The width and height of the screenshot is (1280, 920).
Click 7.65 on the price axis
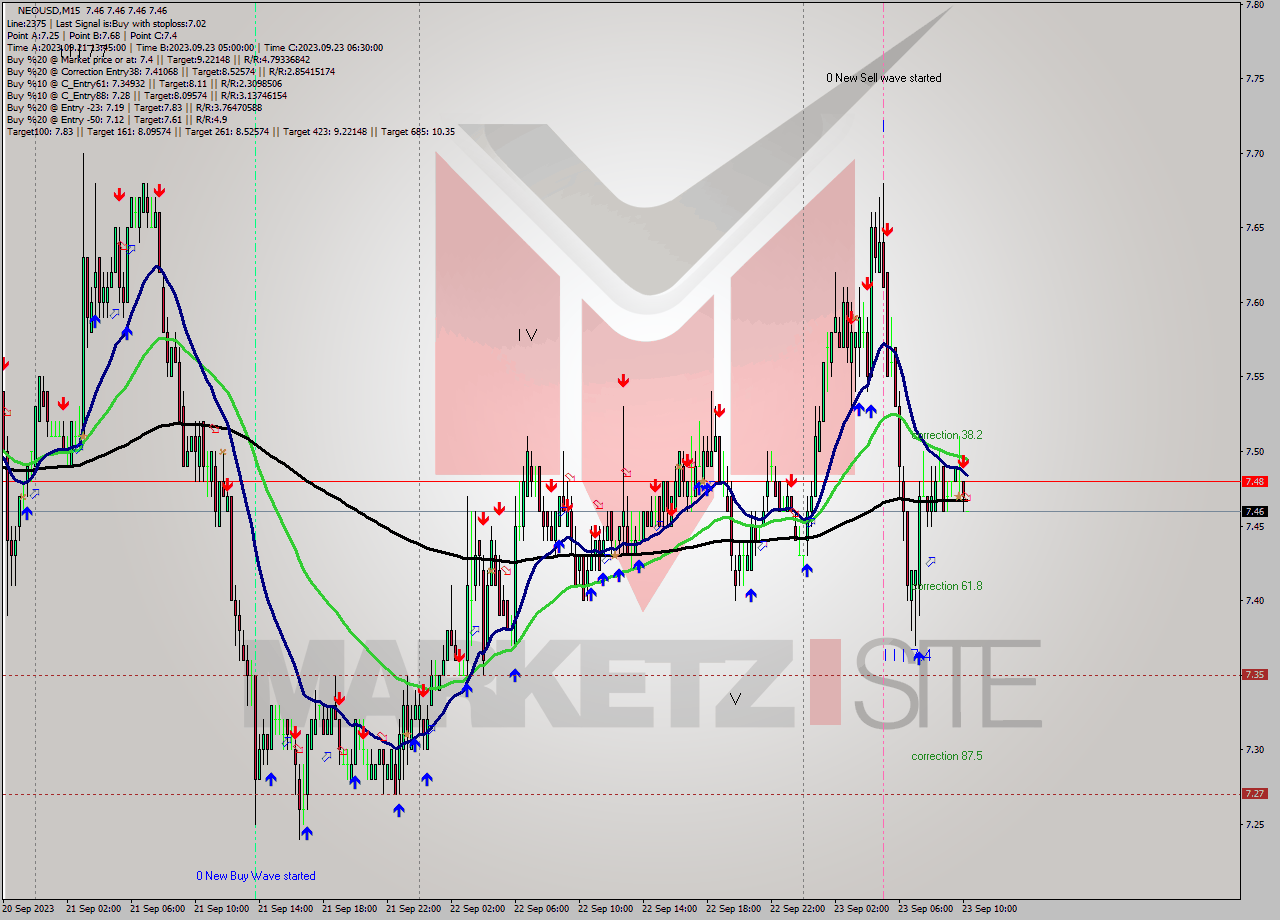[1255, 228]
